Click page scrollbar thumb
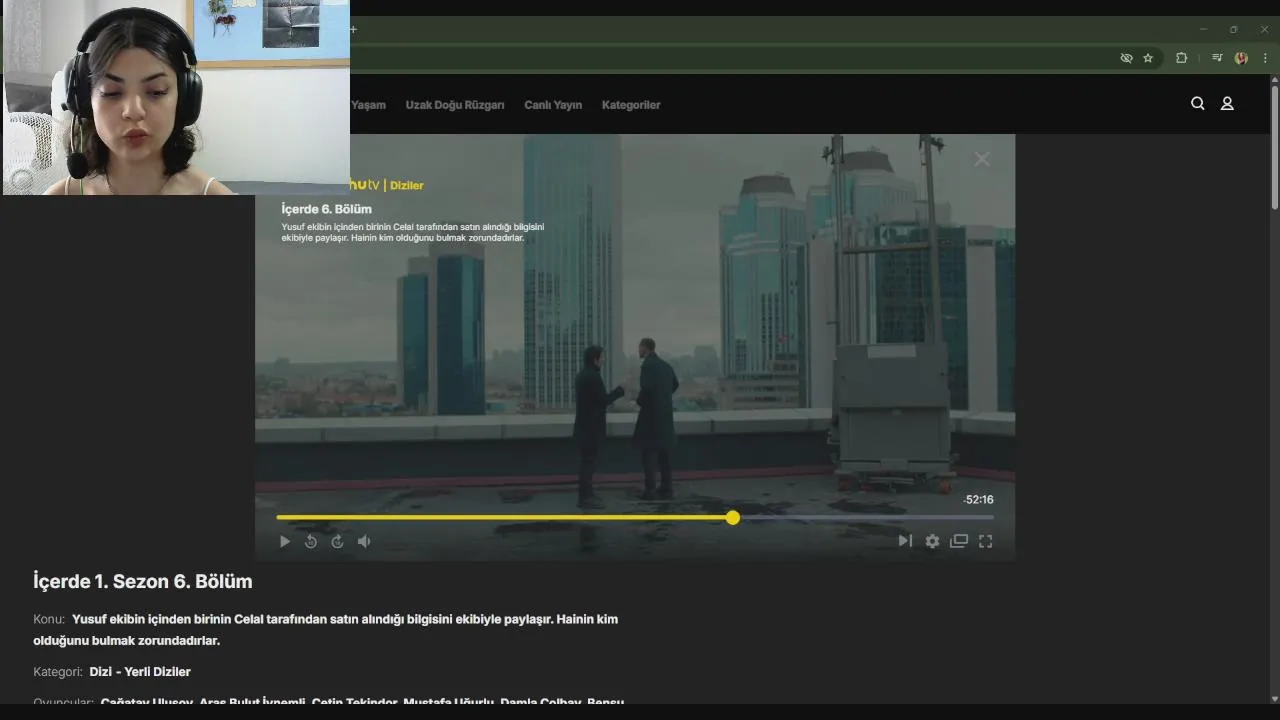 pyautogui.click(x=1274, y=148)
